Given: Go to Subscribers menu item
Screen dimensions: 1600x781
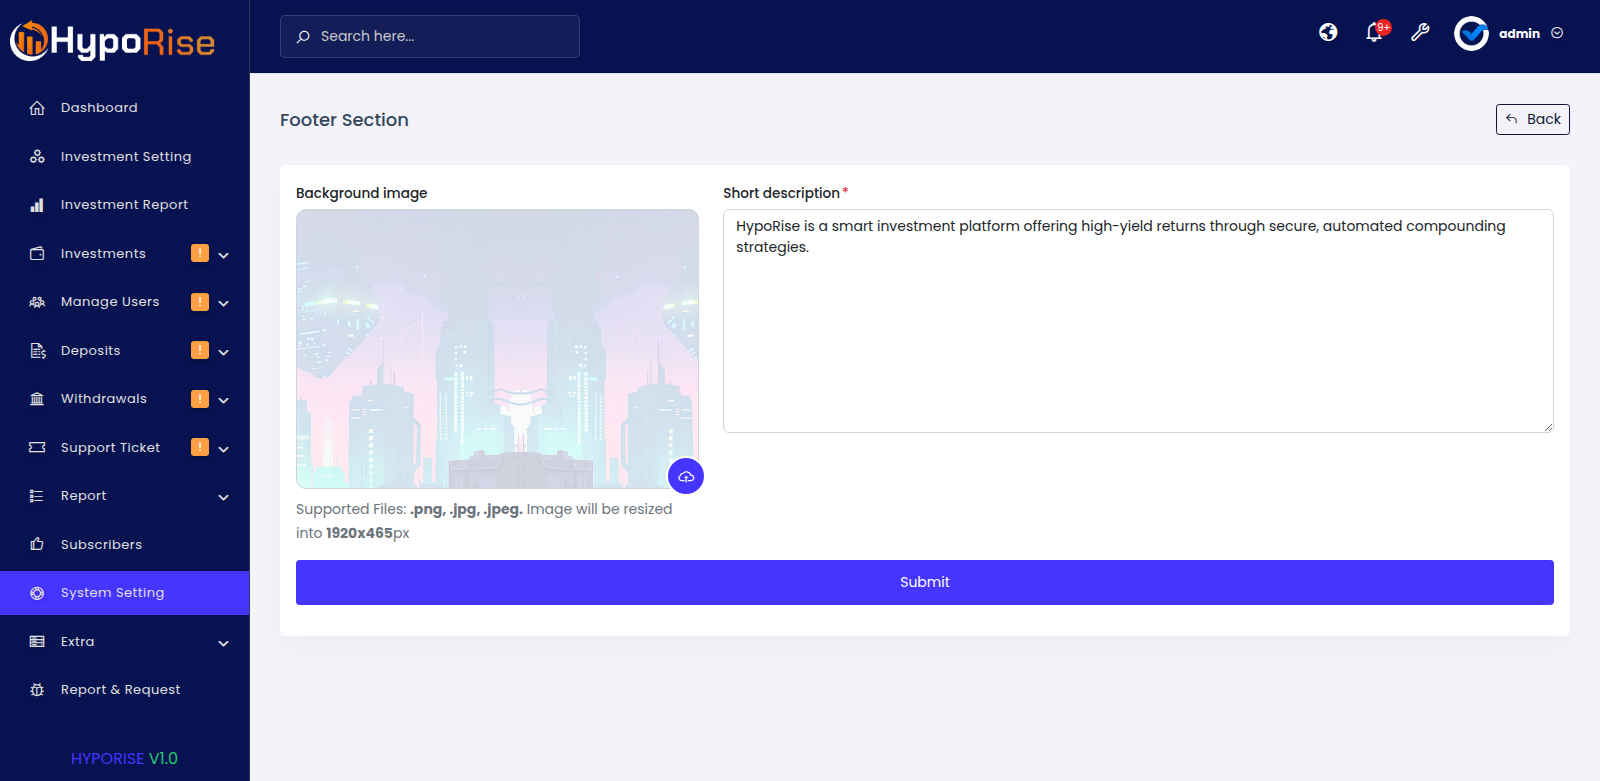Looking at the screenshot, I should (x=124, y=545).
